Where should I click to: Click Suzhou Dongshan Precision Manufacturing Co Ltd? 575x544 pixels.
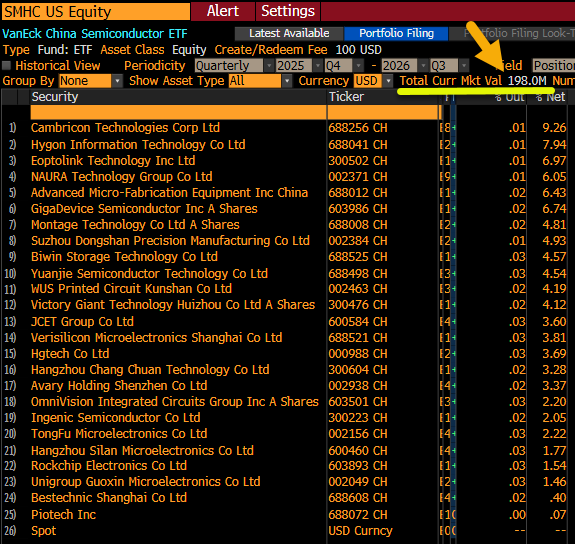[x=171, y=241]
